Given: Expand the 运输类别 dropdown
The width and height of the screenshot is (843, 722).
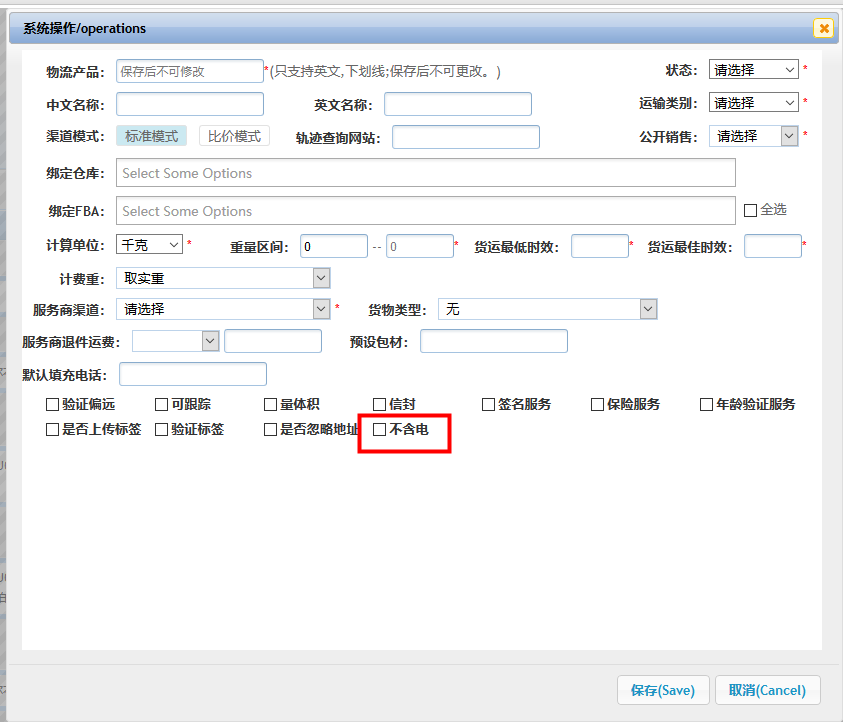Looking at the screenshot, I should coord(754,103).
